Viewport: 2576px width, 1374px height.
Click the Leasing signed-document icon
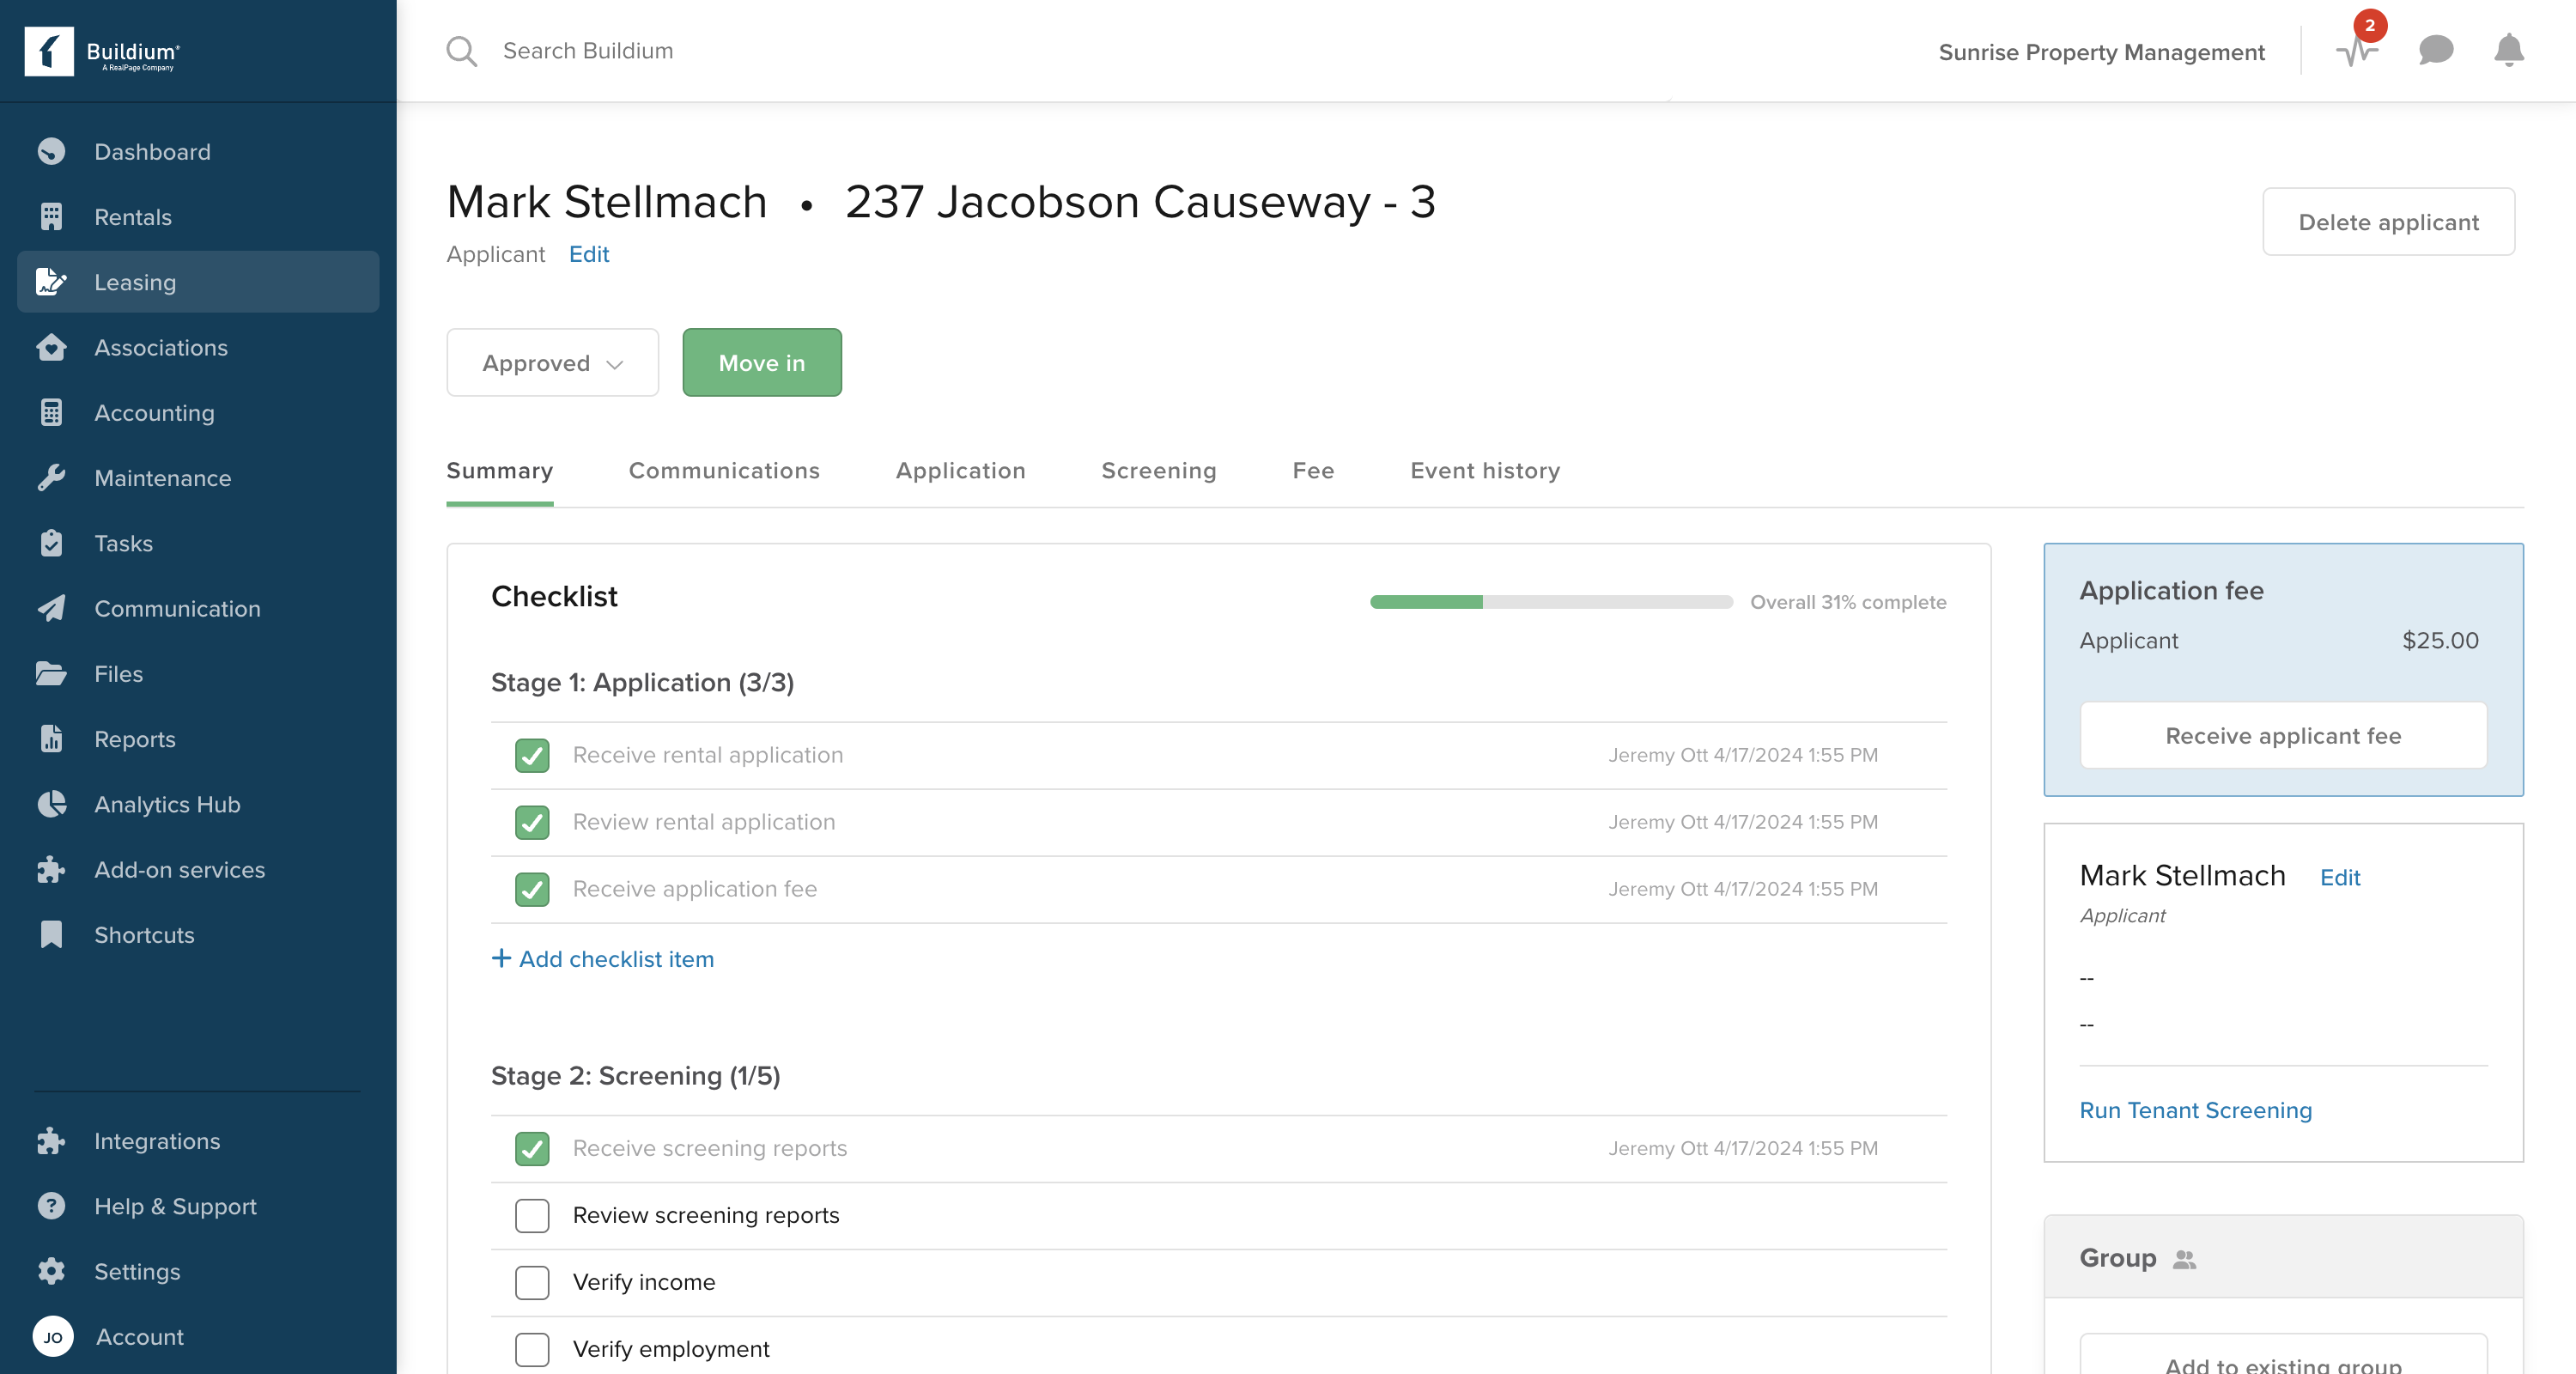click(x=51, y=282)
